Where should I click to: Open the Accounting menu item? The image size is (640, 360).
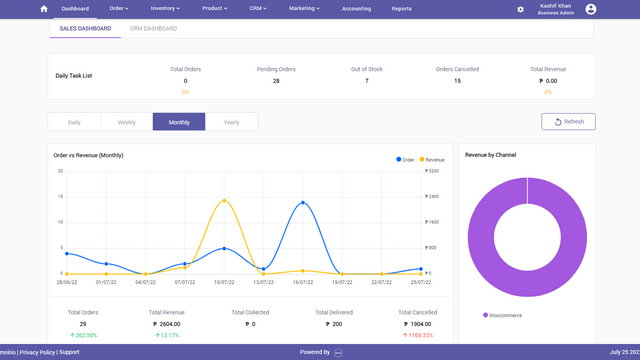tap(356, 9)
